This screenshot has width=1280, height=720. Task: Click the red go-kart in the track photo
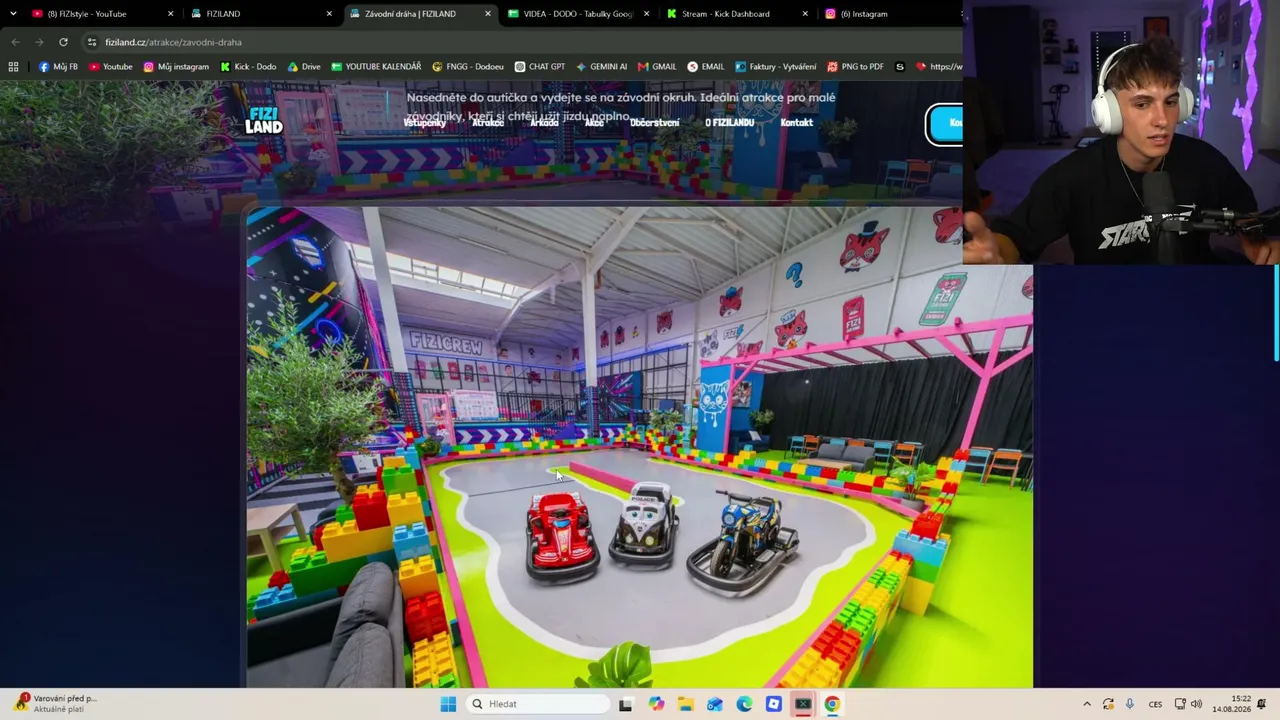coord(560,537)
